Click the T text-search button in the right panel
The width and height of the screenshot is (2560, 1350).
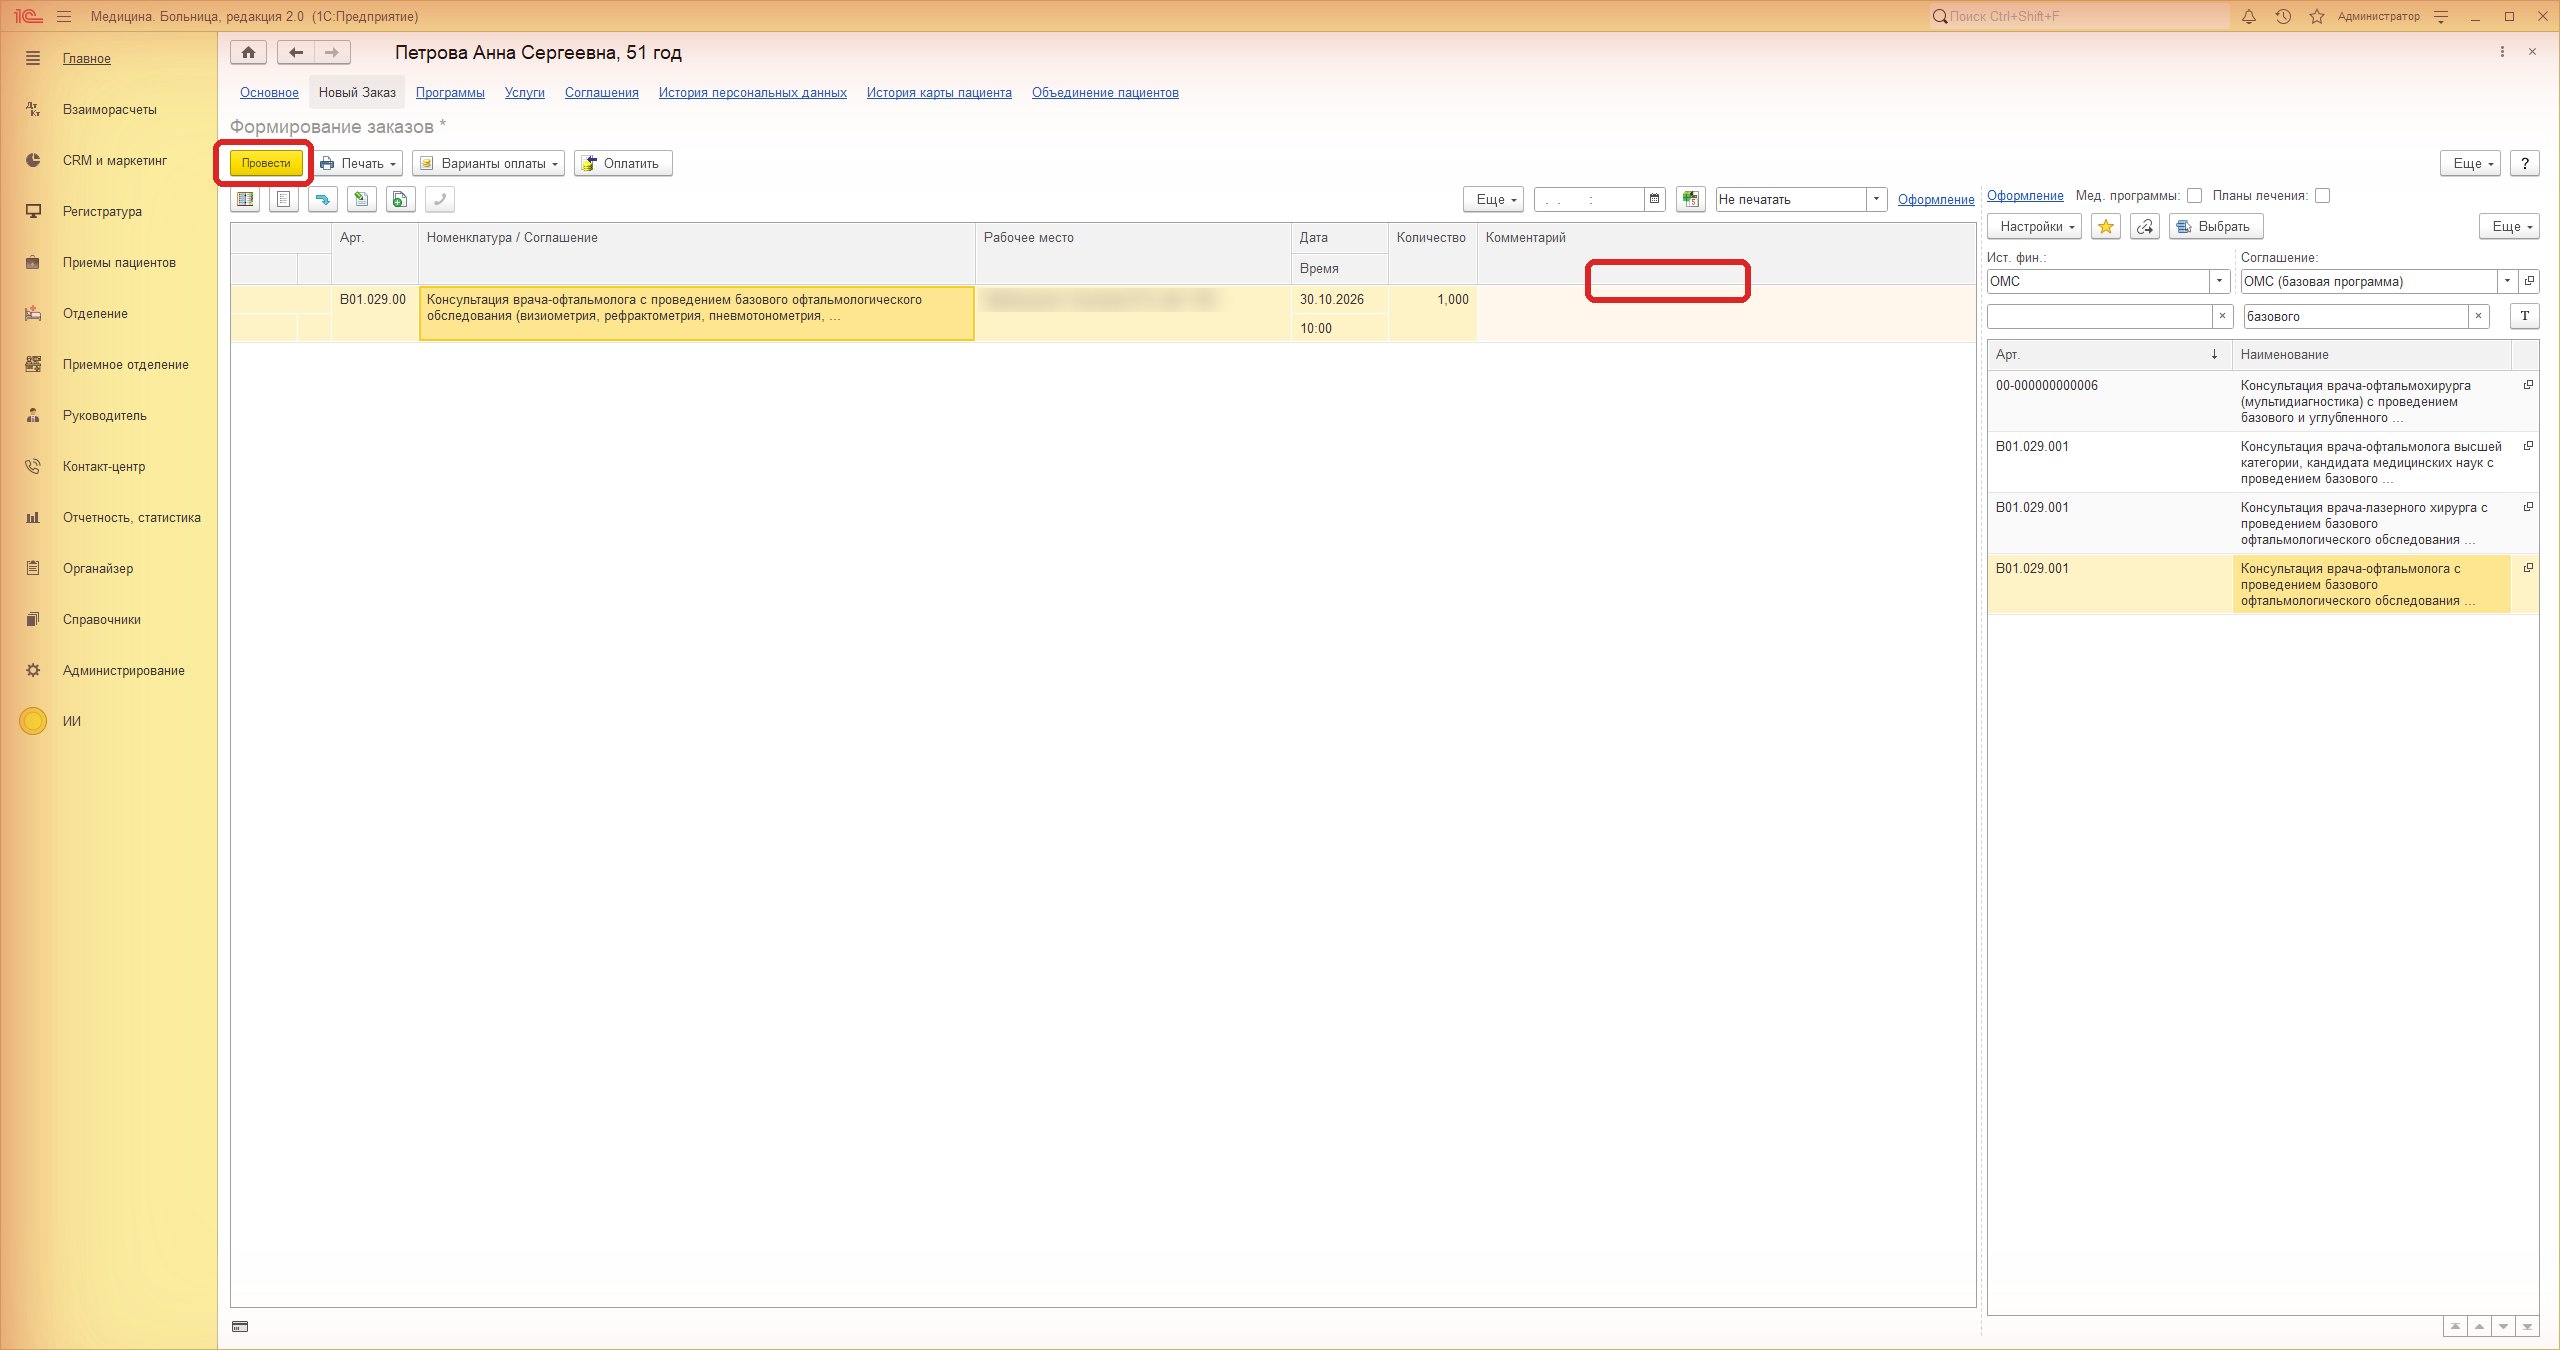click(x=2525, y=316)
